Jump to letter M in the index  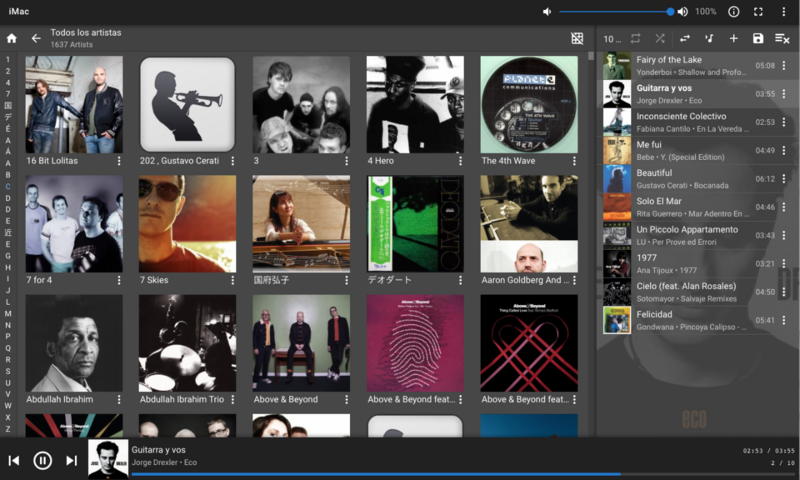tap(8, 313)
